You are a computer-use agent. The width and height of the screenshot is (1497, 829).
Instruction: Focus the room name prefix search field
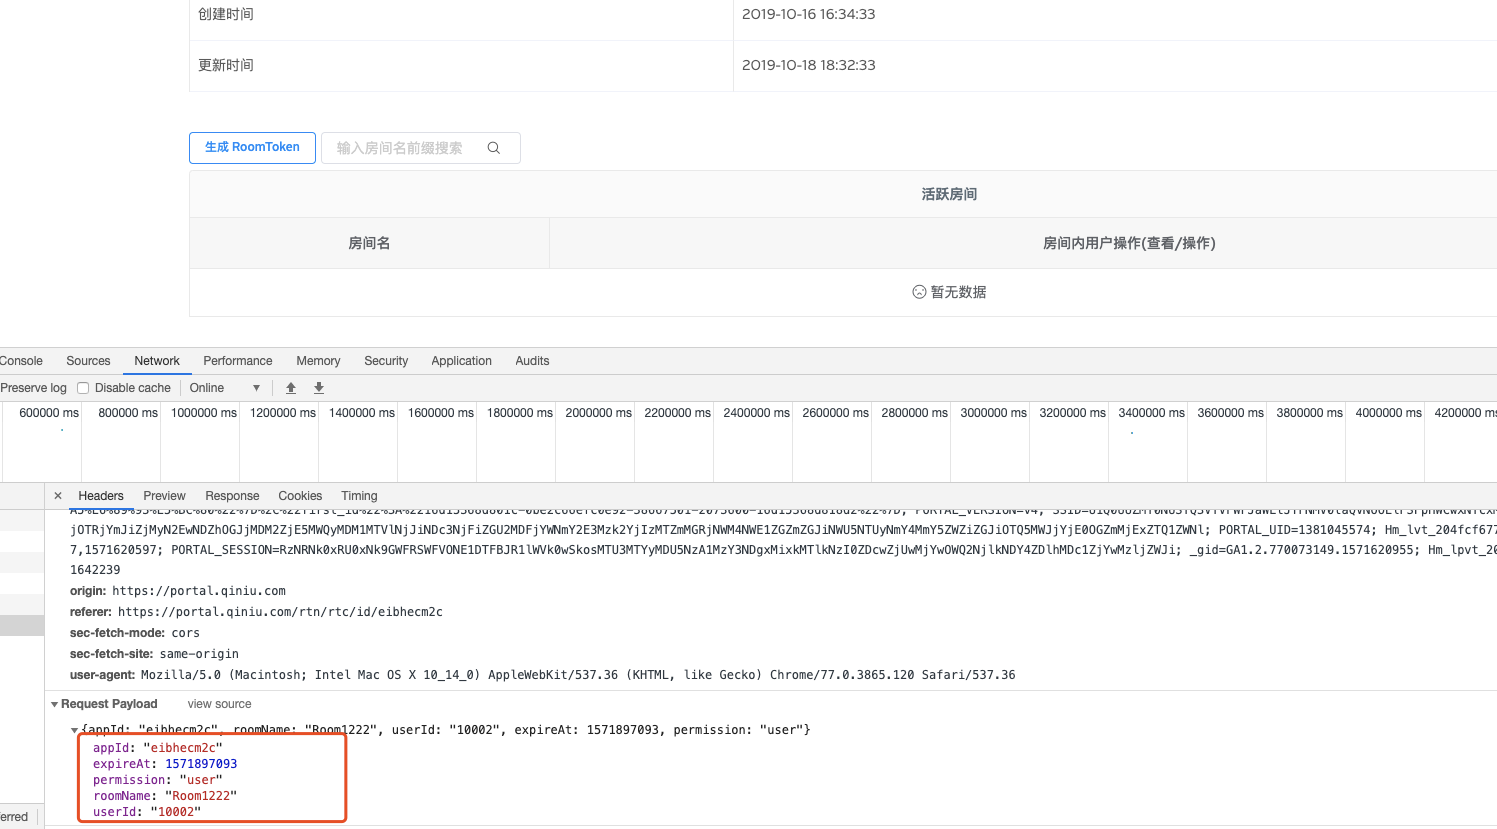pyautogui.click(x=420, y=148)
